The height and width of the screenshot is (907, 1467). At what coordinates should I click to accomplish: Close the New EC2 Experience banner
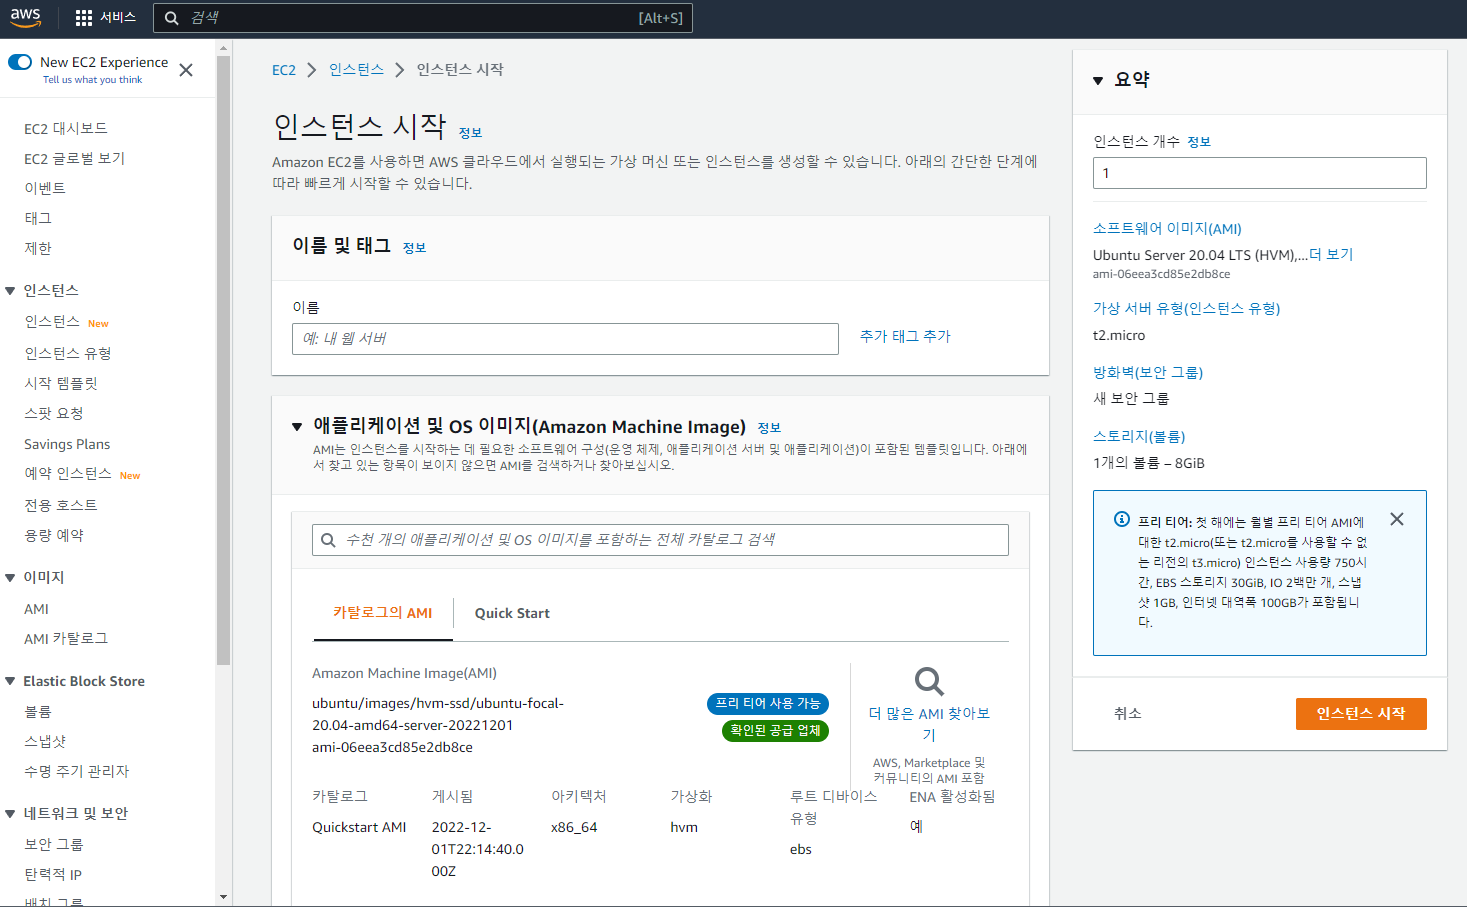click(186, 70)
